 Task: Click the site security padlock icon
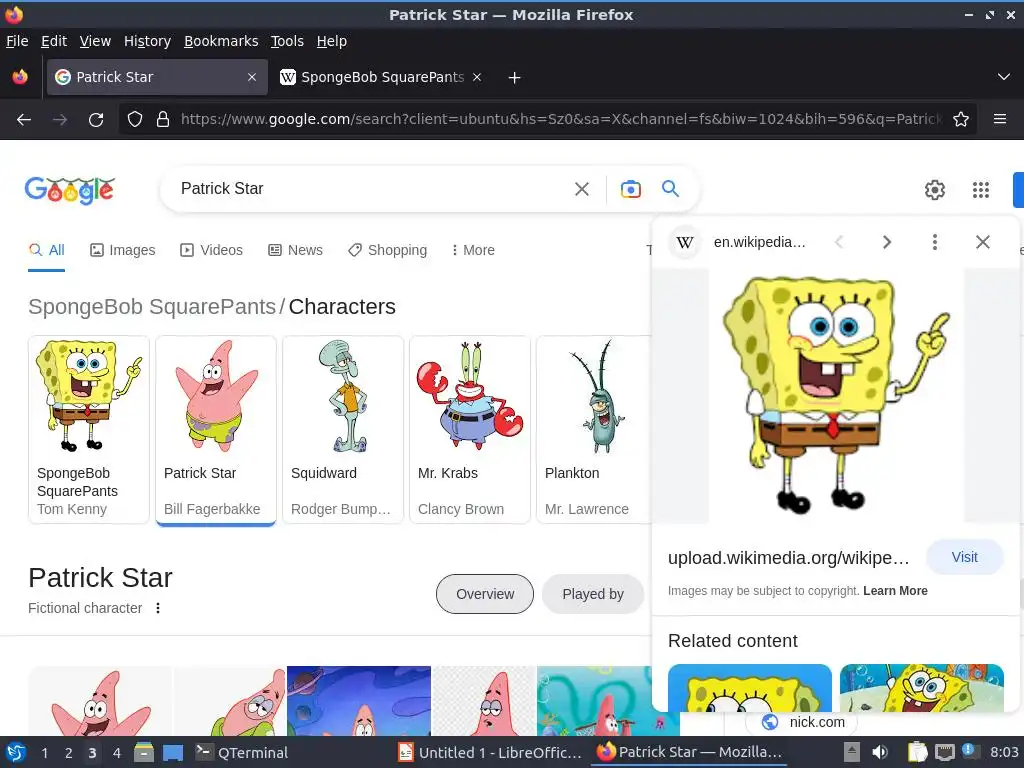point(163,120)
